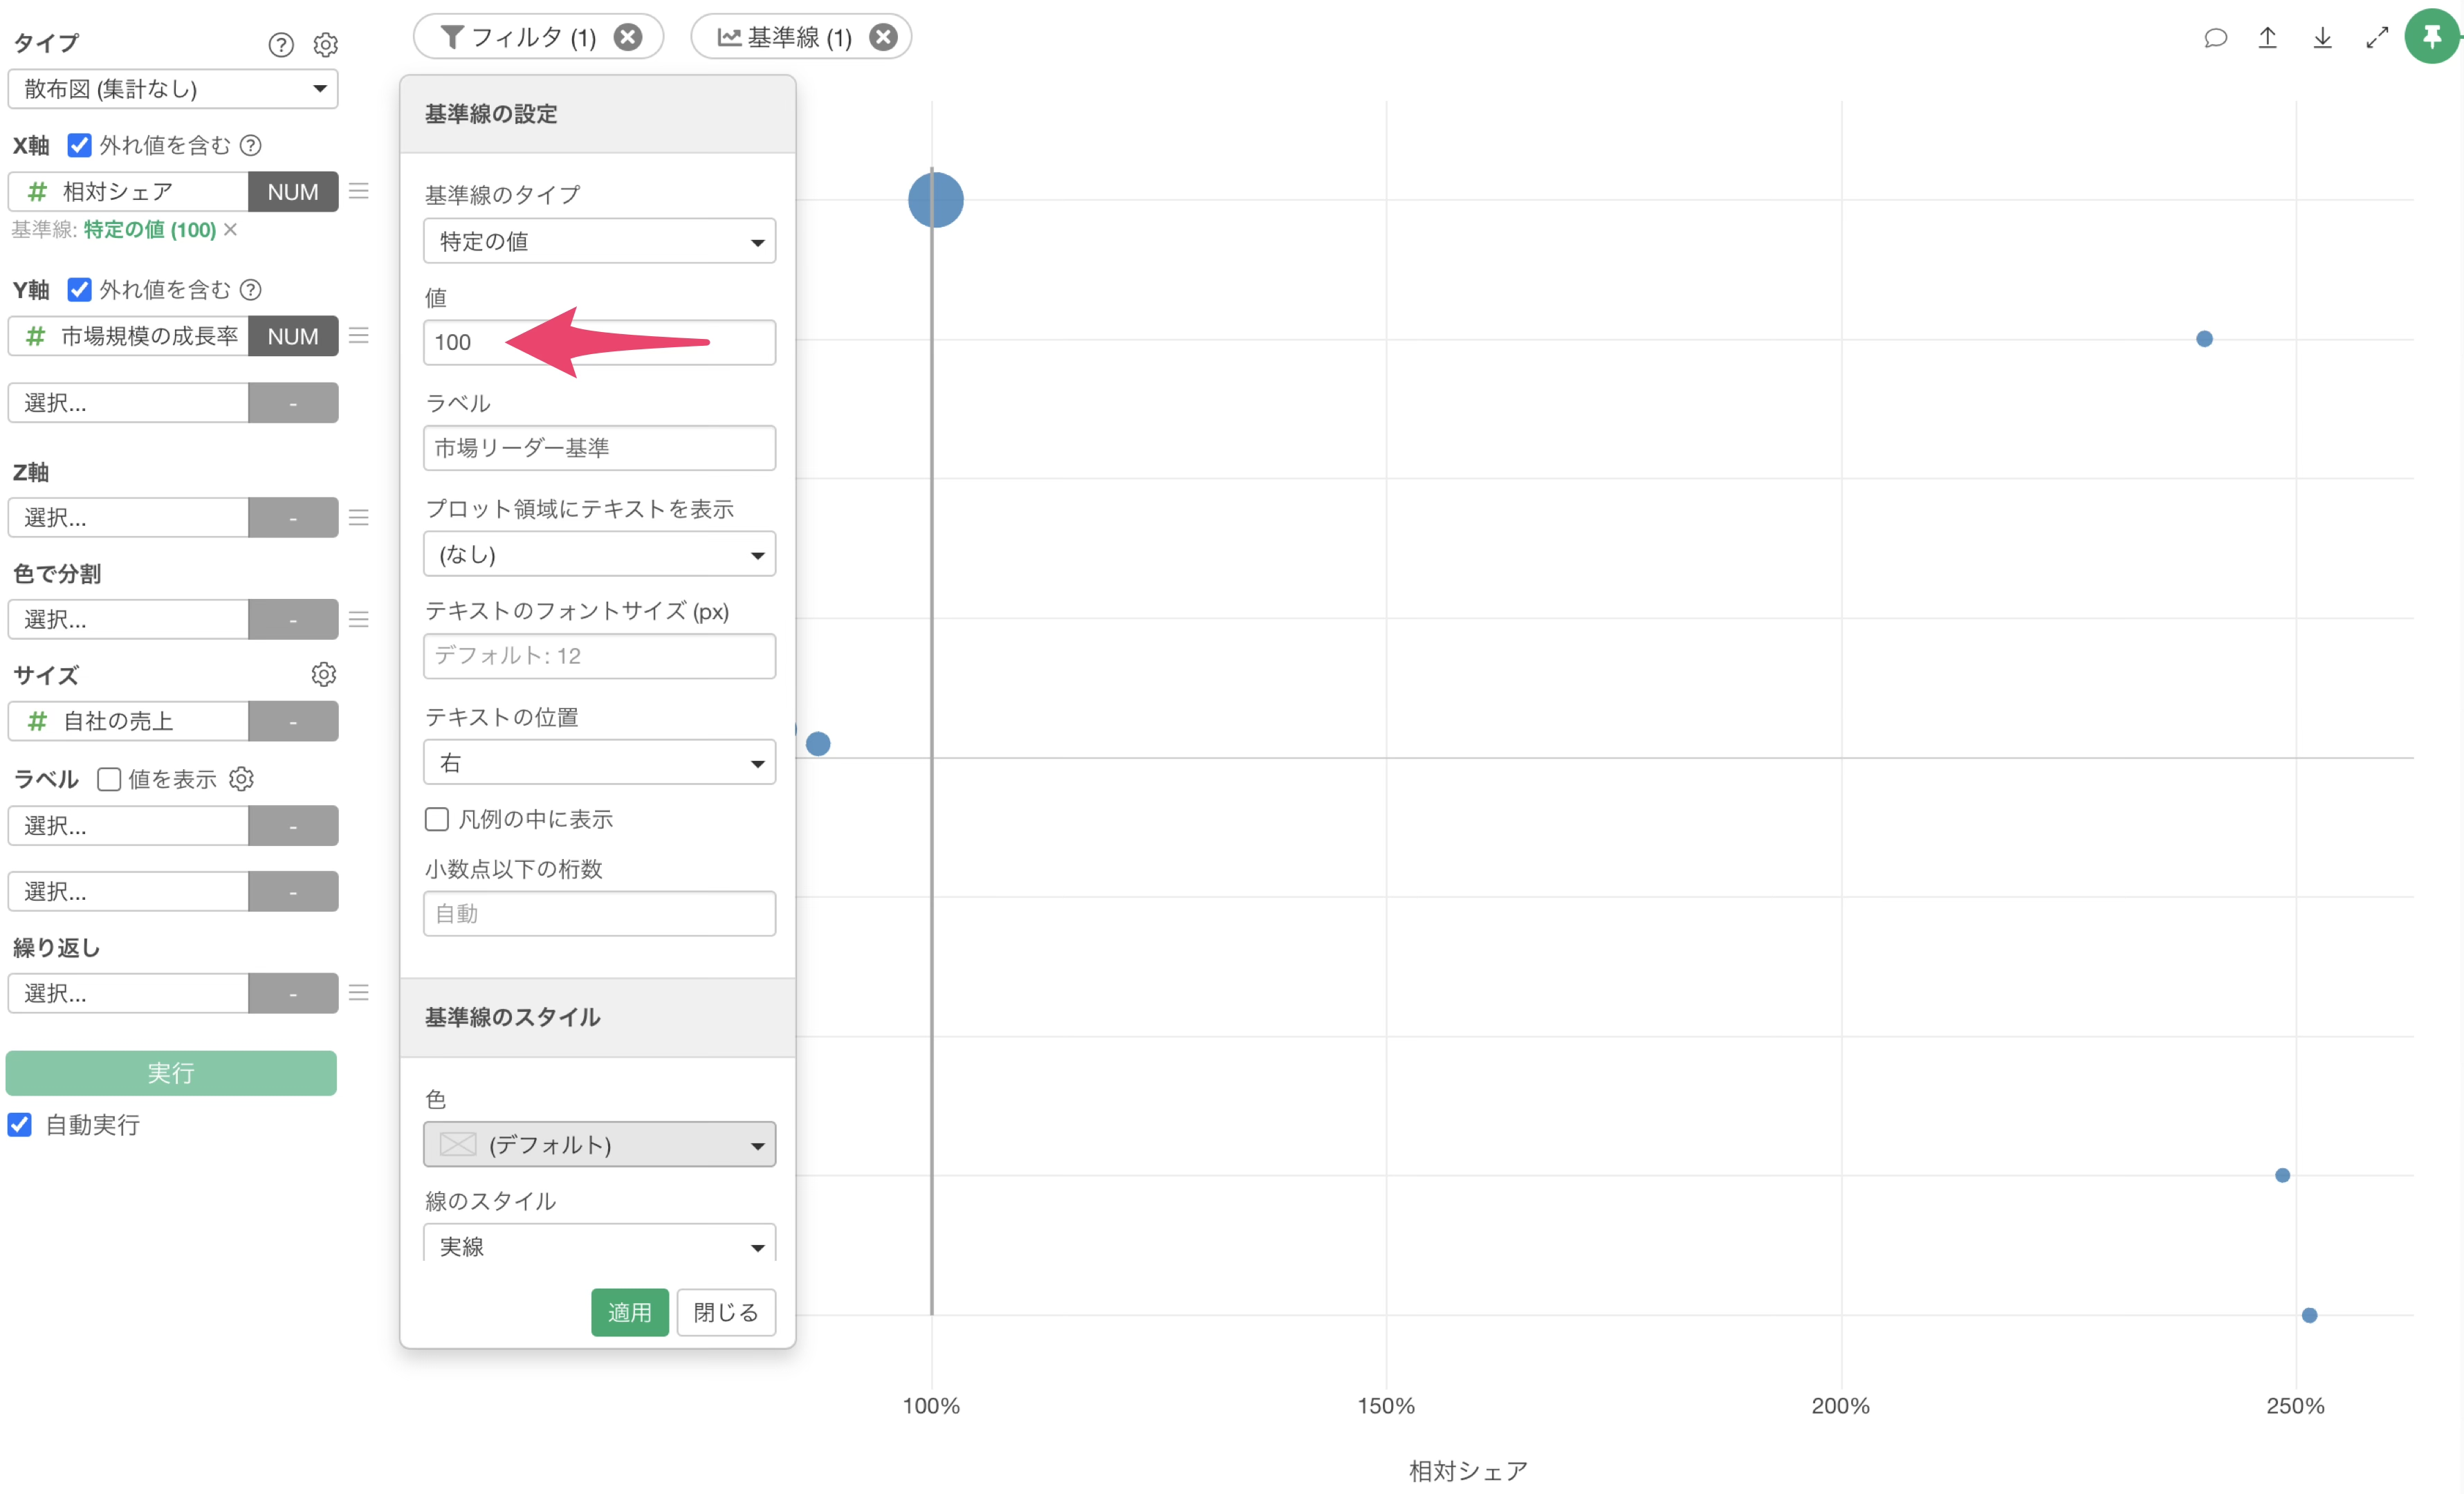Open the X axis column hamburger menu
The height and width of the screenshot is (1494, 2464).
359,191
